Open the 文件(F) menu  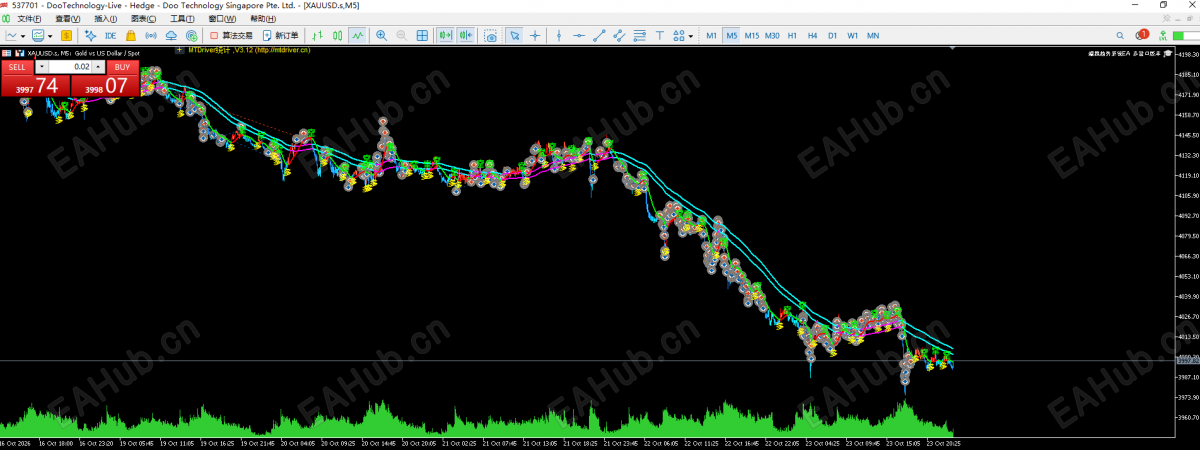coord(29,19)
